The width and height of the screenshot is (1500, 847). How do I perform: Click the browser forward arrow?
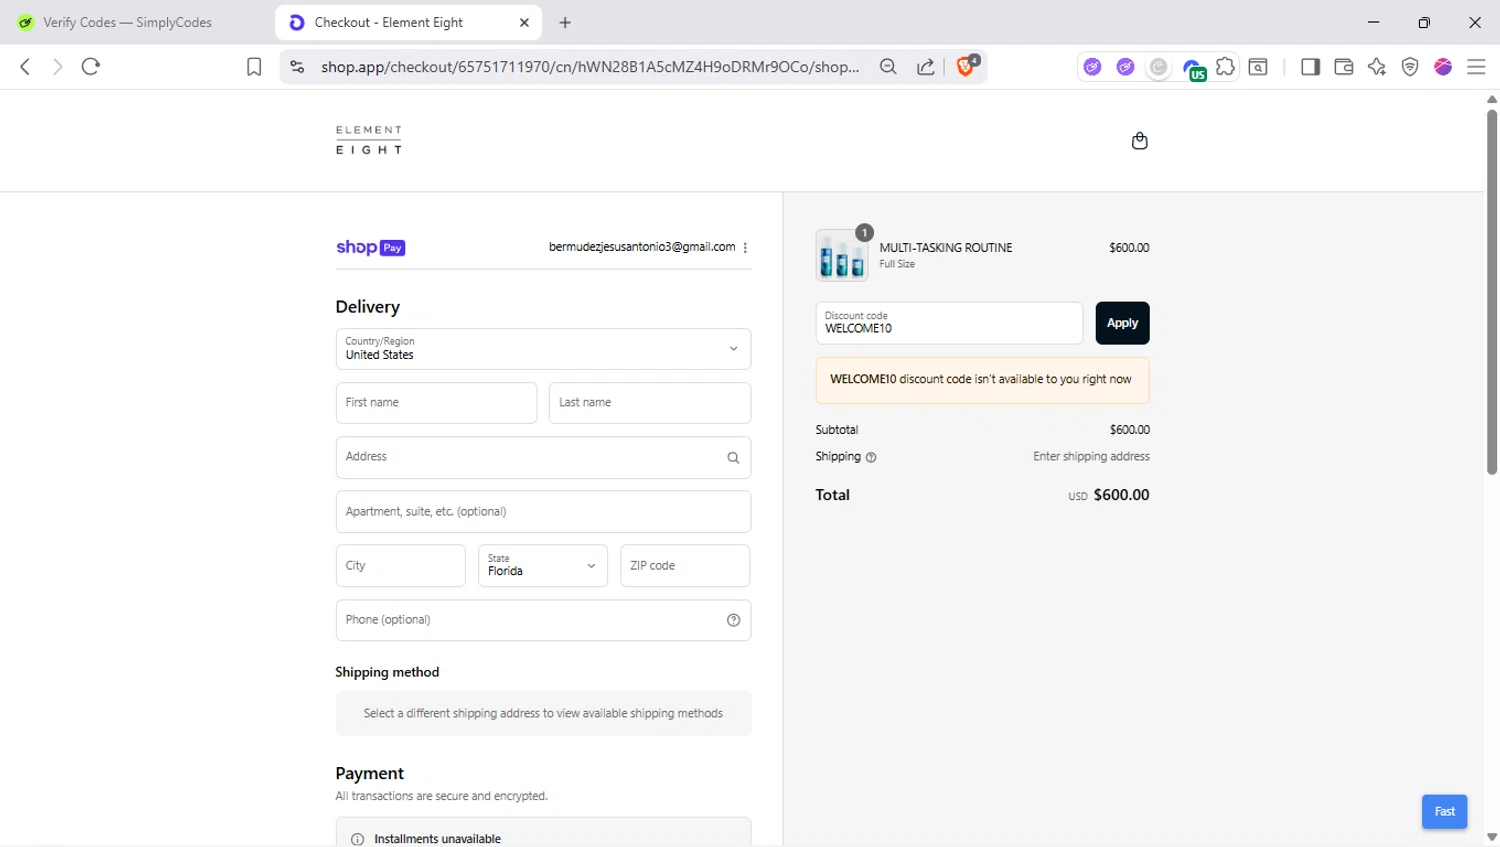pos(57,67)
